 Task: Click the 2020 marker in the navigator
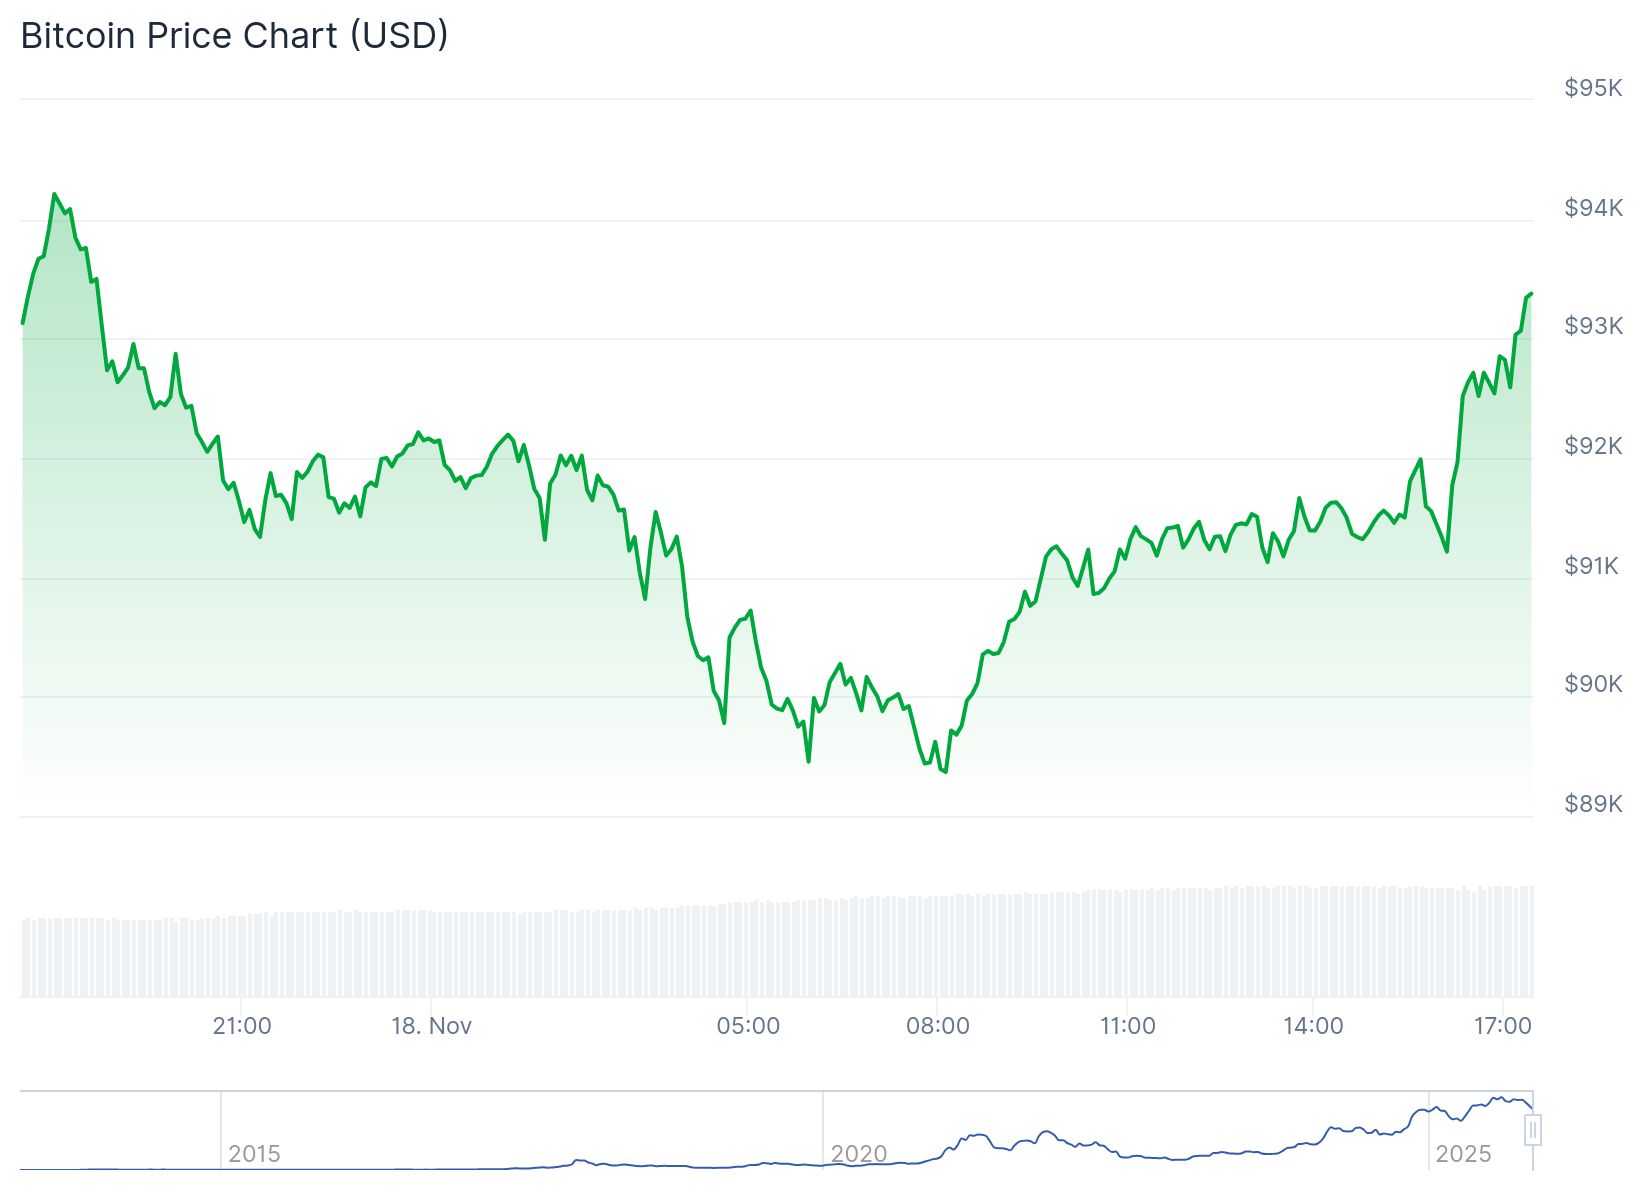point(858,1154)
